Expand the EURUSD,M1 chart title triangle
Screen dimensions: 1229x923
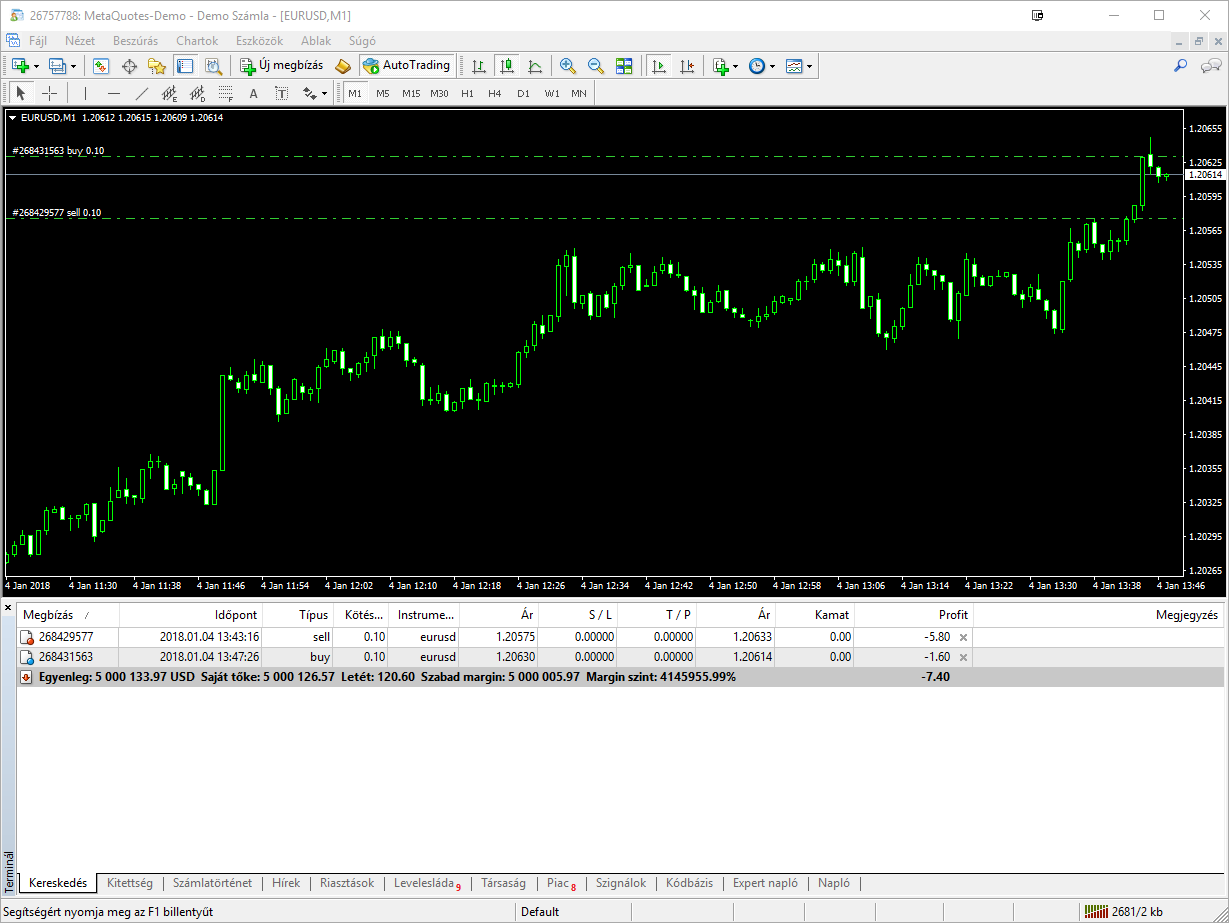tap(12, 118)
